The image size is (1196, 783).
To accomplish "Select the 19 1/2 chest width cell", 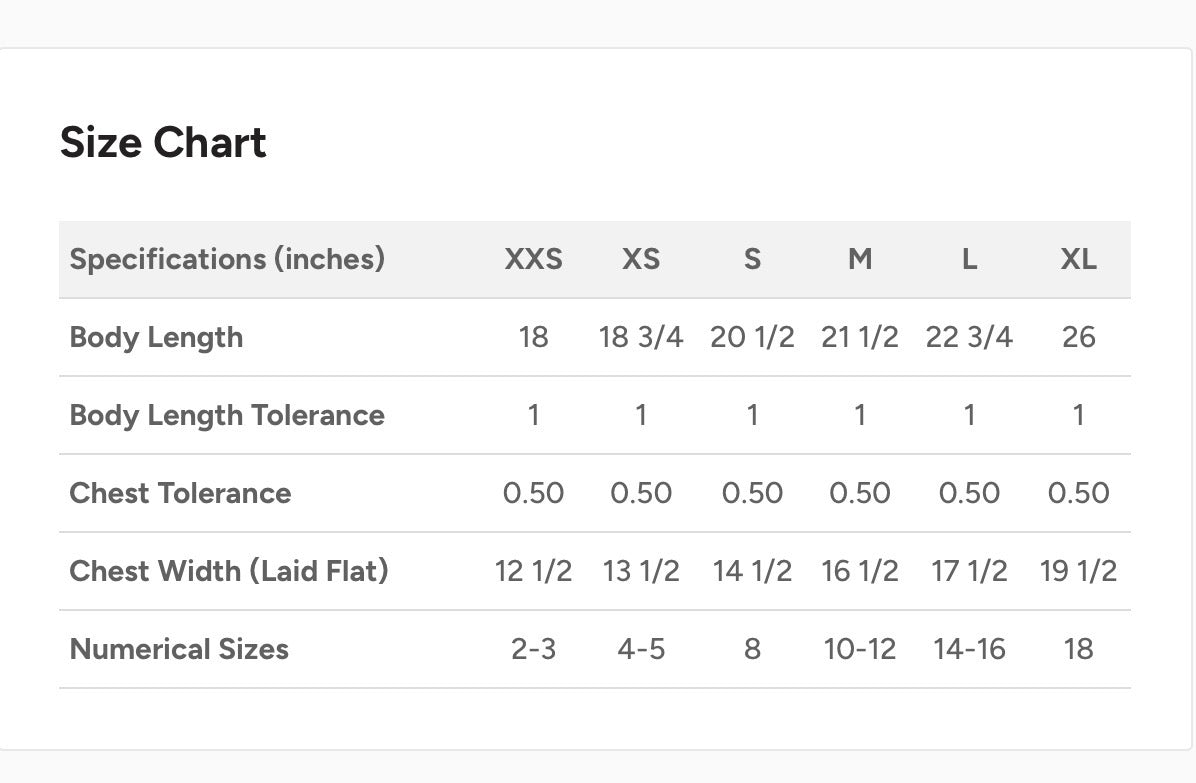I will tap(1078, 571).
